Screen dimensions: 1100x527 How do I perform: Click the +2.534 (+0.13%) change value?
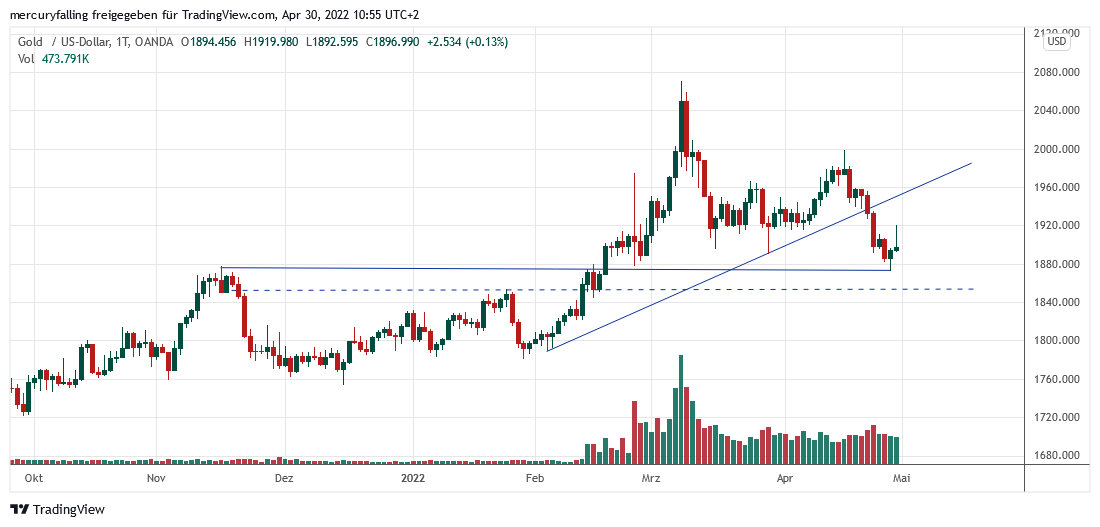pos(467,42)
